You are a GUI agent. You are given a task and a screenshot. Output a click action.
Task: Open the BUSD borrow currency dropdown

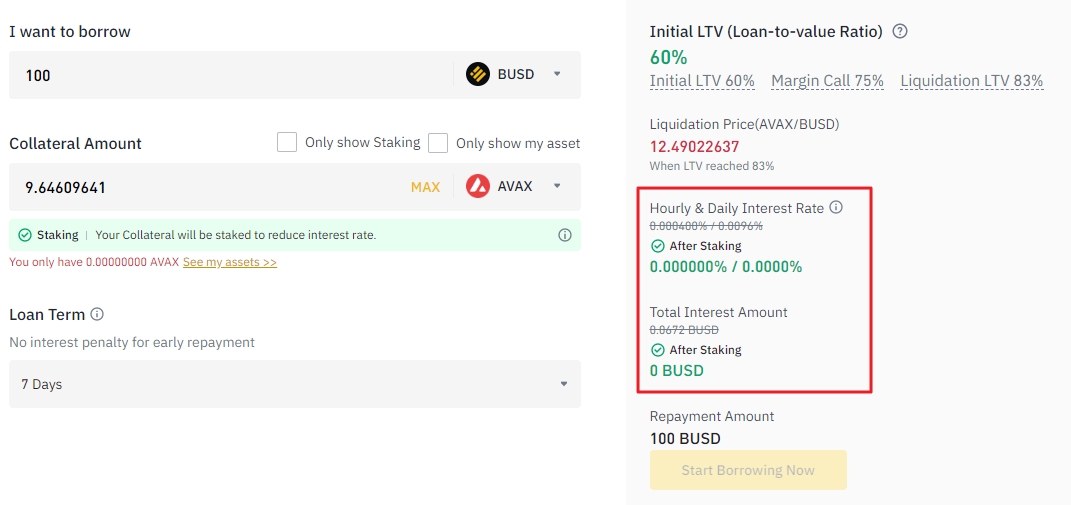557,74
